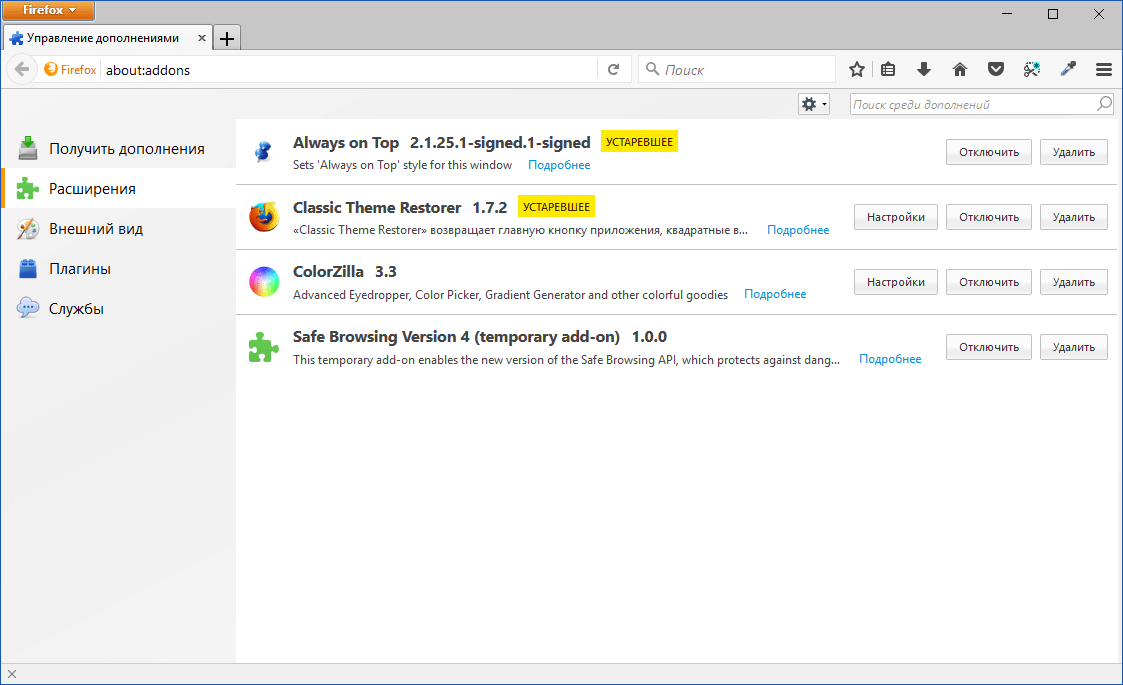Remove Safe Browsing add-on with Удалить
This screenshot has height=685, width=1123.
[x=1074, y=347]
